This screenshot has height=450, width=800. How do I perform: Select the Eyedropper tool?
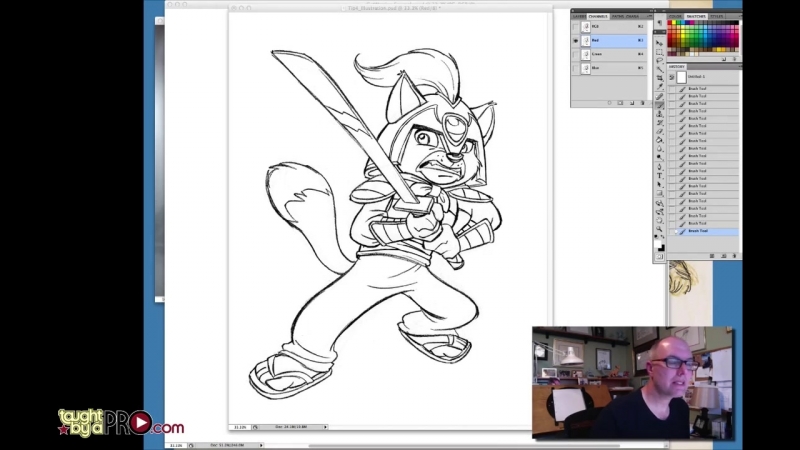click(x=659, y=87)
